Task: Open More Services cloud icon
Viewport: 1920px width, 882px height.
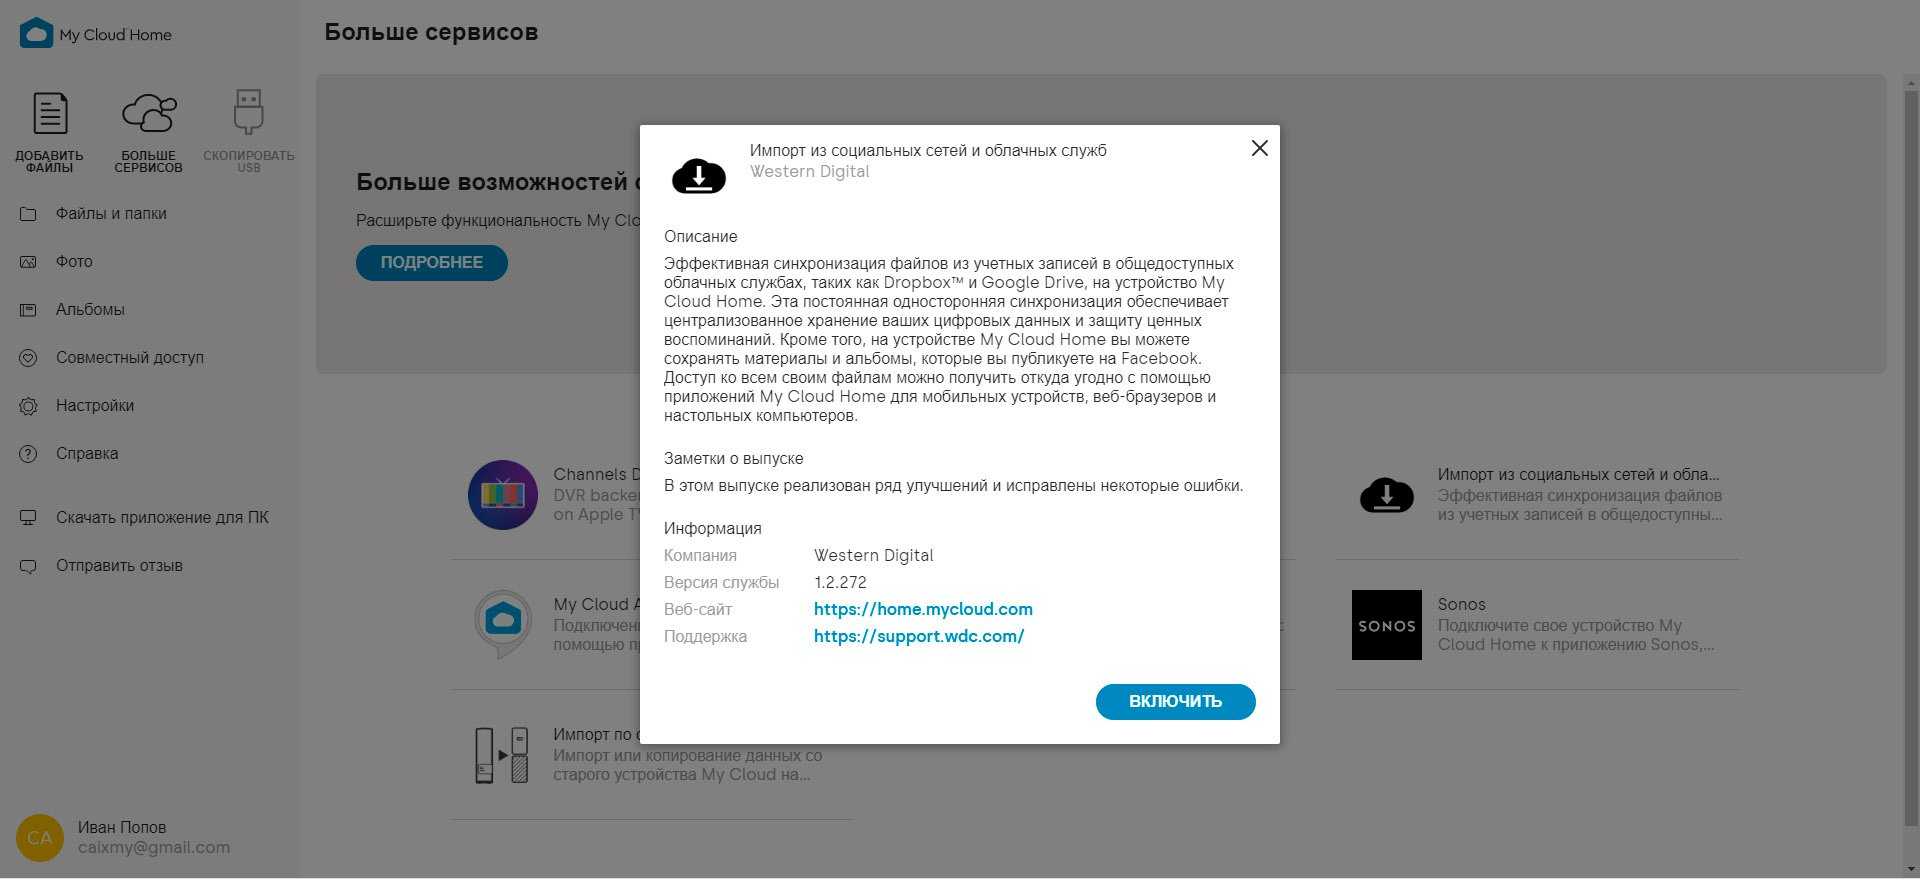Action: click(149, 114)
